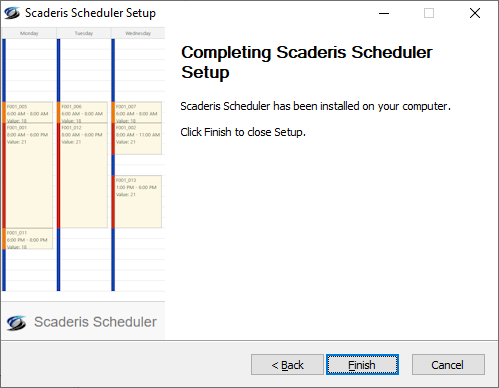
Task: Select the Monday column header
Action: tap(29, 33)
